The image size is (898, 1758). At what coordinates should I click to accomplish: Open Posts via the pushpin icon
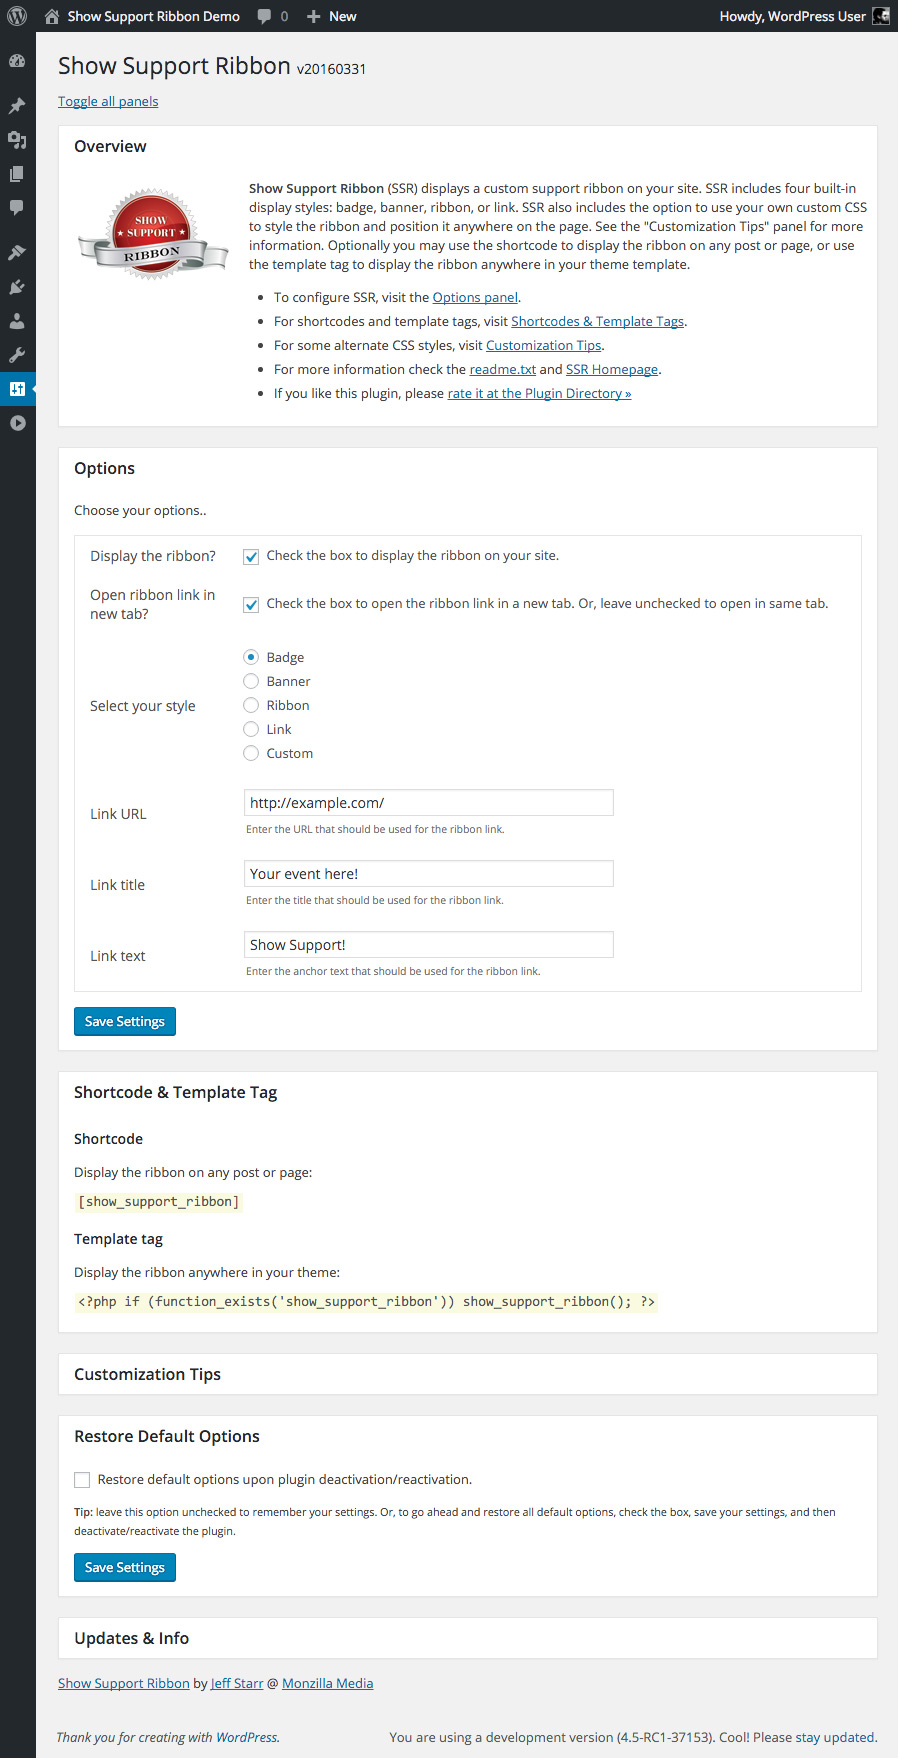[x=17, y=106]
